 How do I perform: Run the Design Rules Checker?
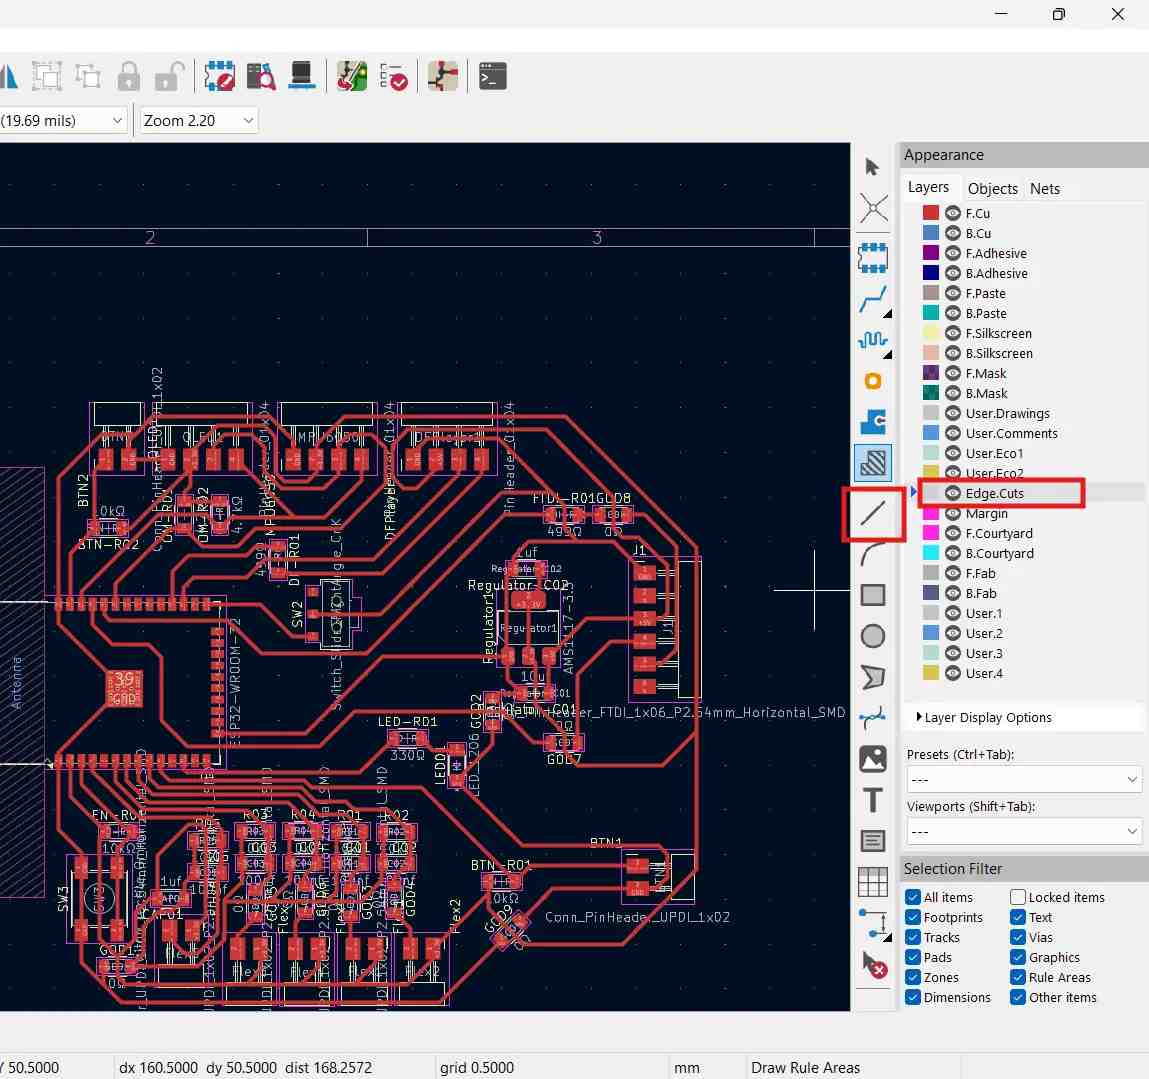(393, 76)
